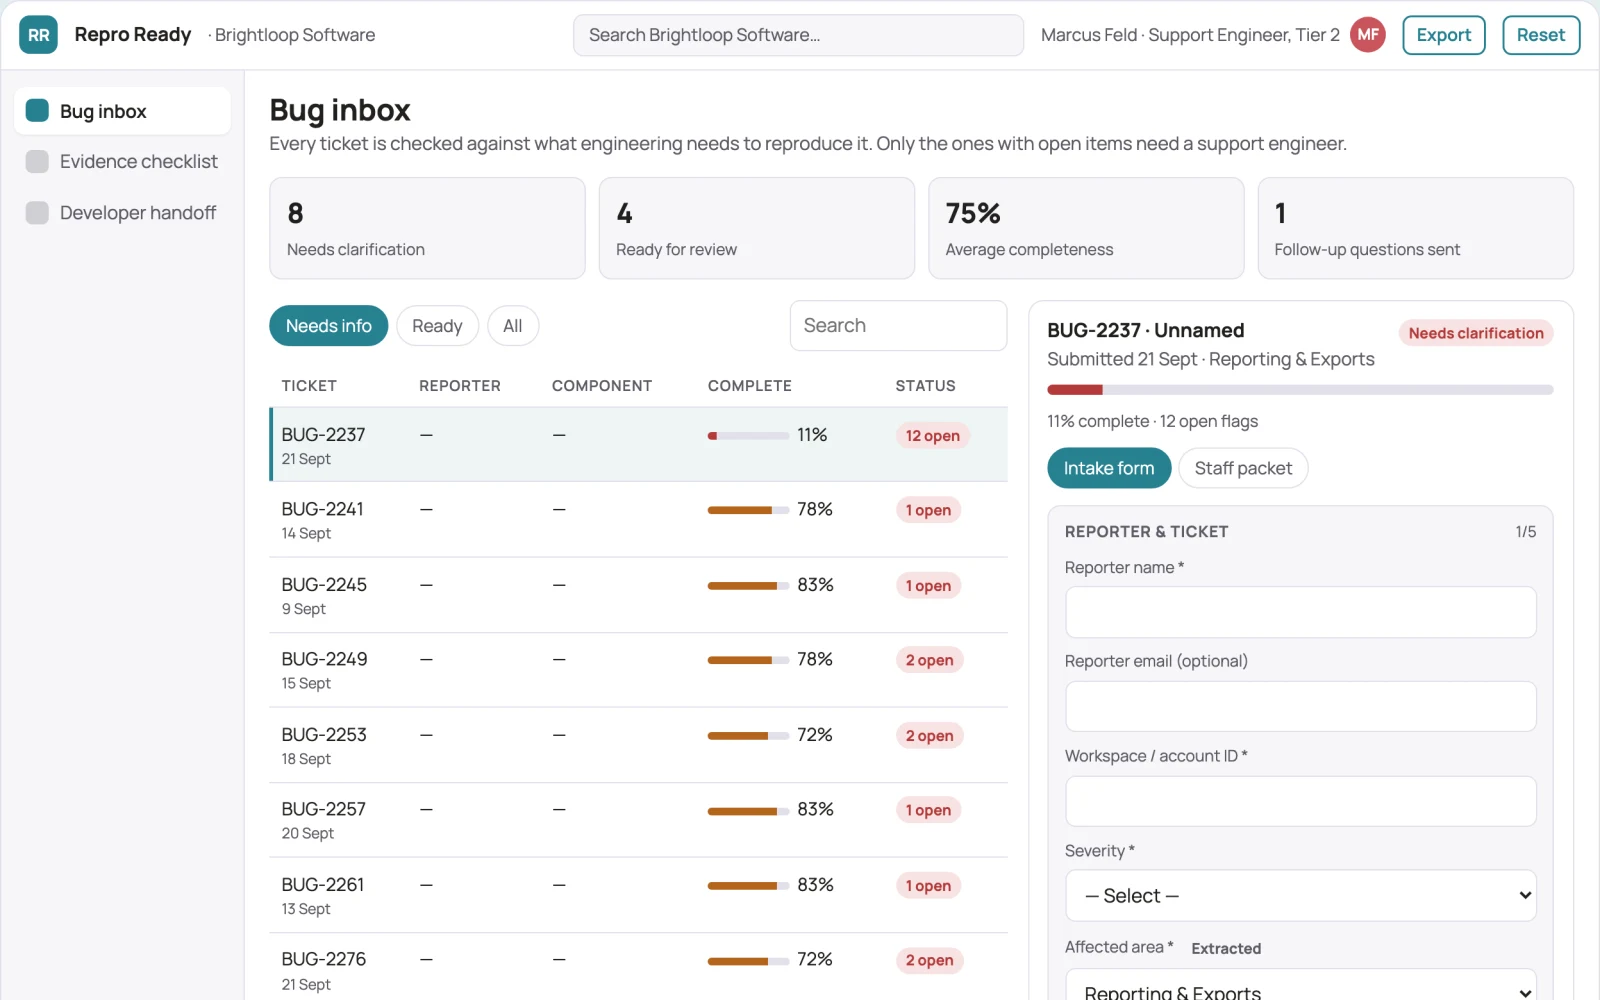Click the Reset button
The image size is (1600, 1000).
coord(1540,35)
